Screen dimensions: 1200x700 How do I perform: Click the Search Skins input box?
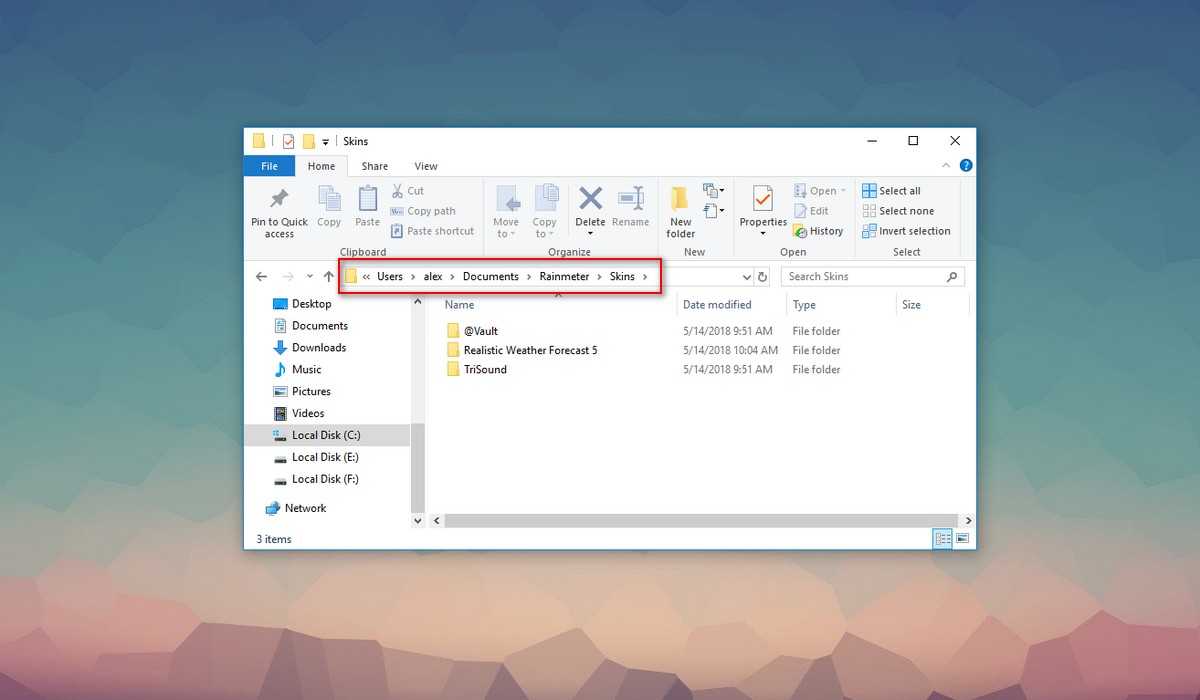[863, 277]
